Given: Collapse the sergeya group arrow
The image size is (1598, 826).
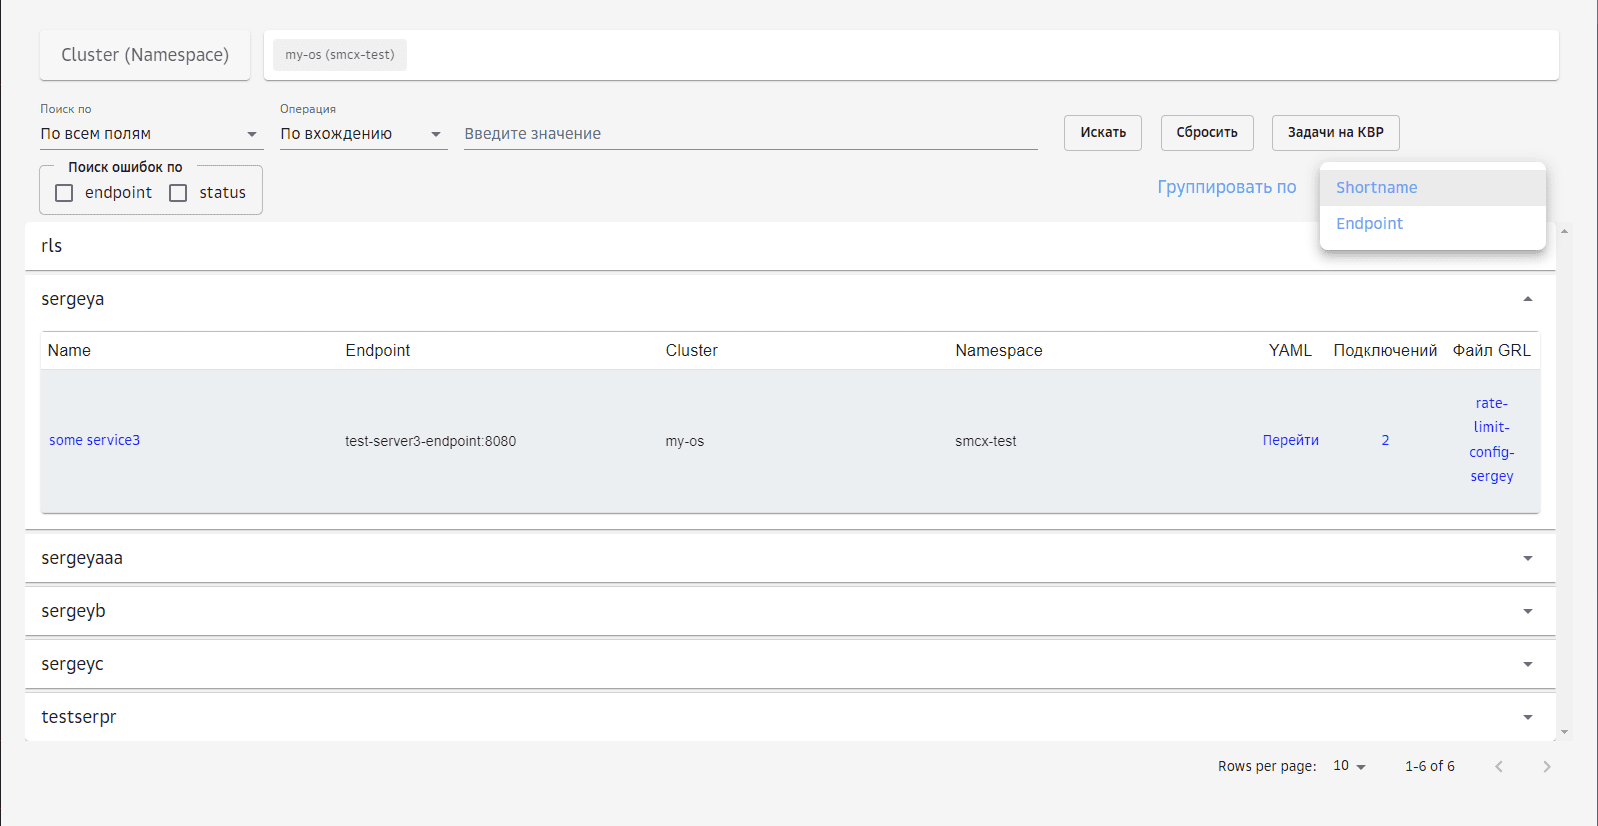Looking at the screenshot, I should pyautogui.click(x=1527, y=299).
